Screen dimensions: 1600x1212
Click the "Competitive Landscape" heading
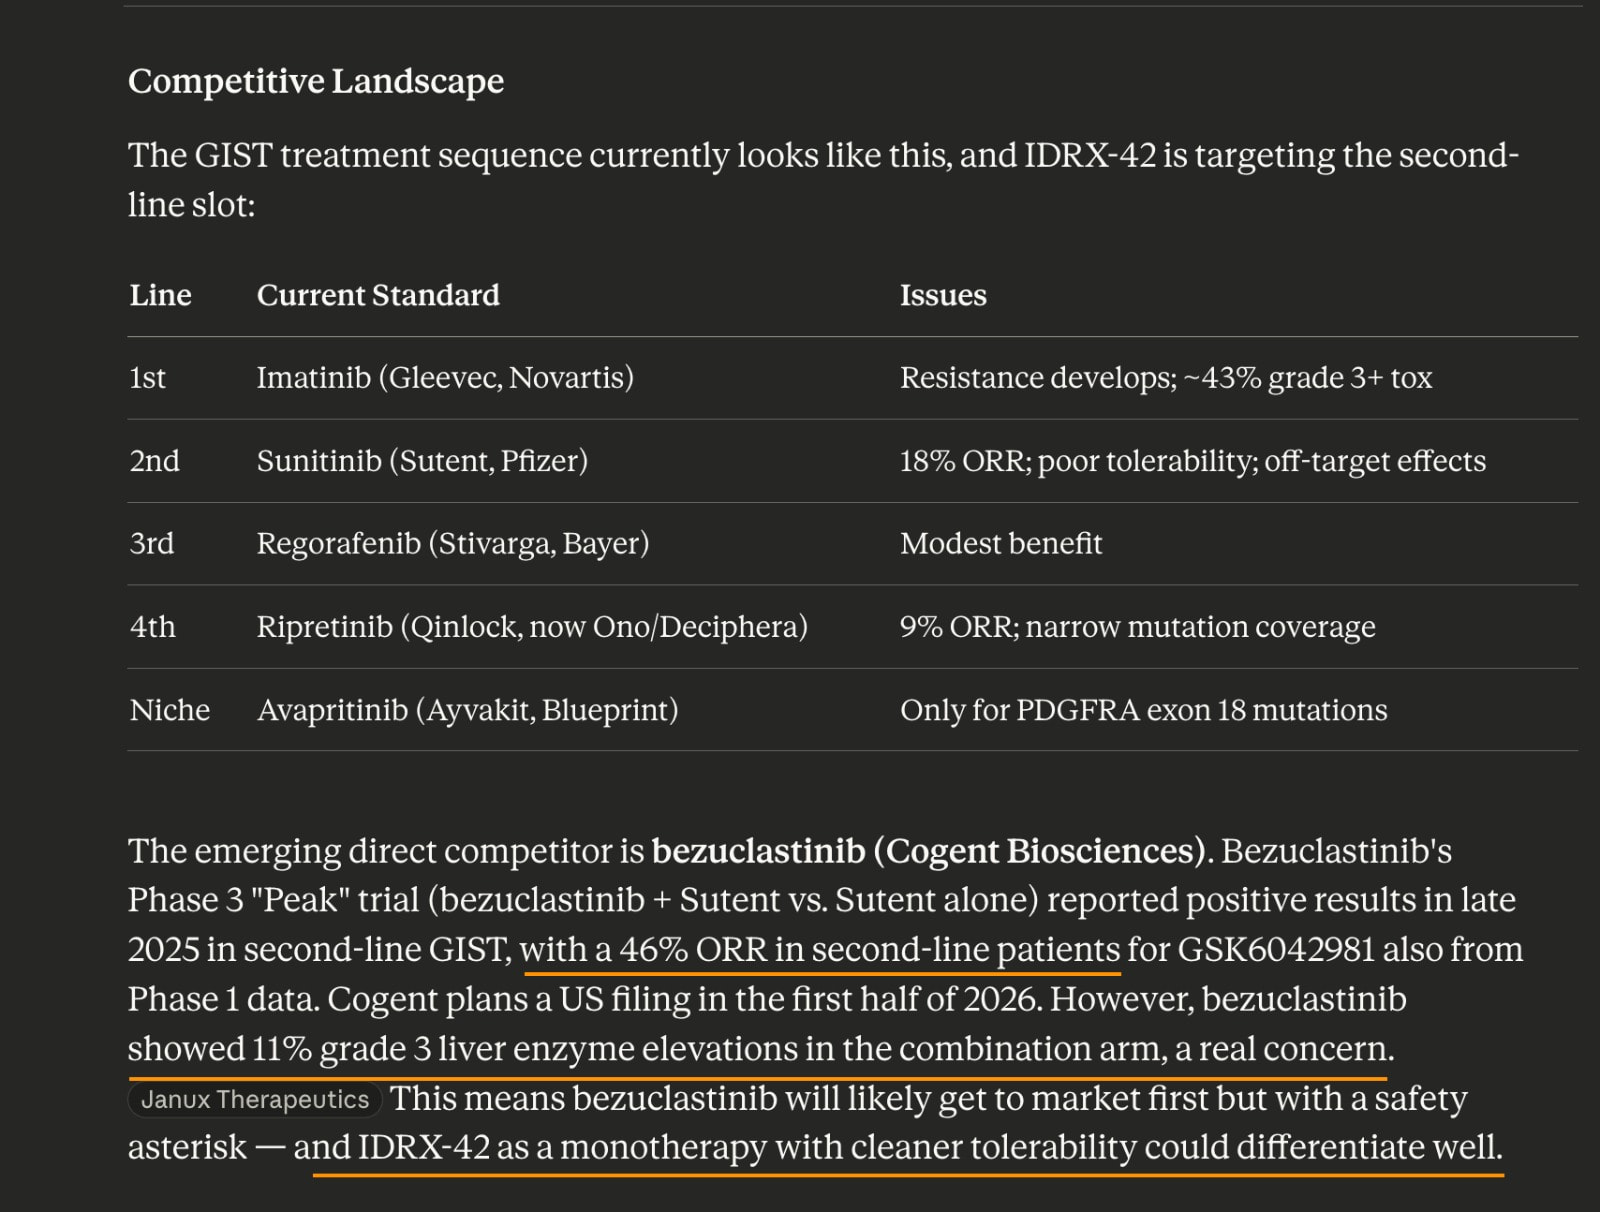(x=316, y=81)
